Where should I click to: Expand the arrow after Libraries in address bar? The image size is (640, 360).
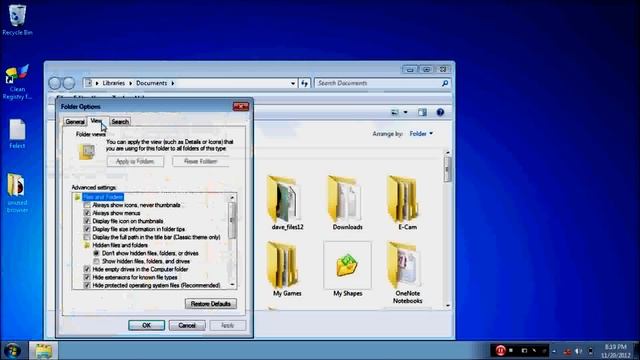(131, 83)
